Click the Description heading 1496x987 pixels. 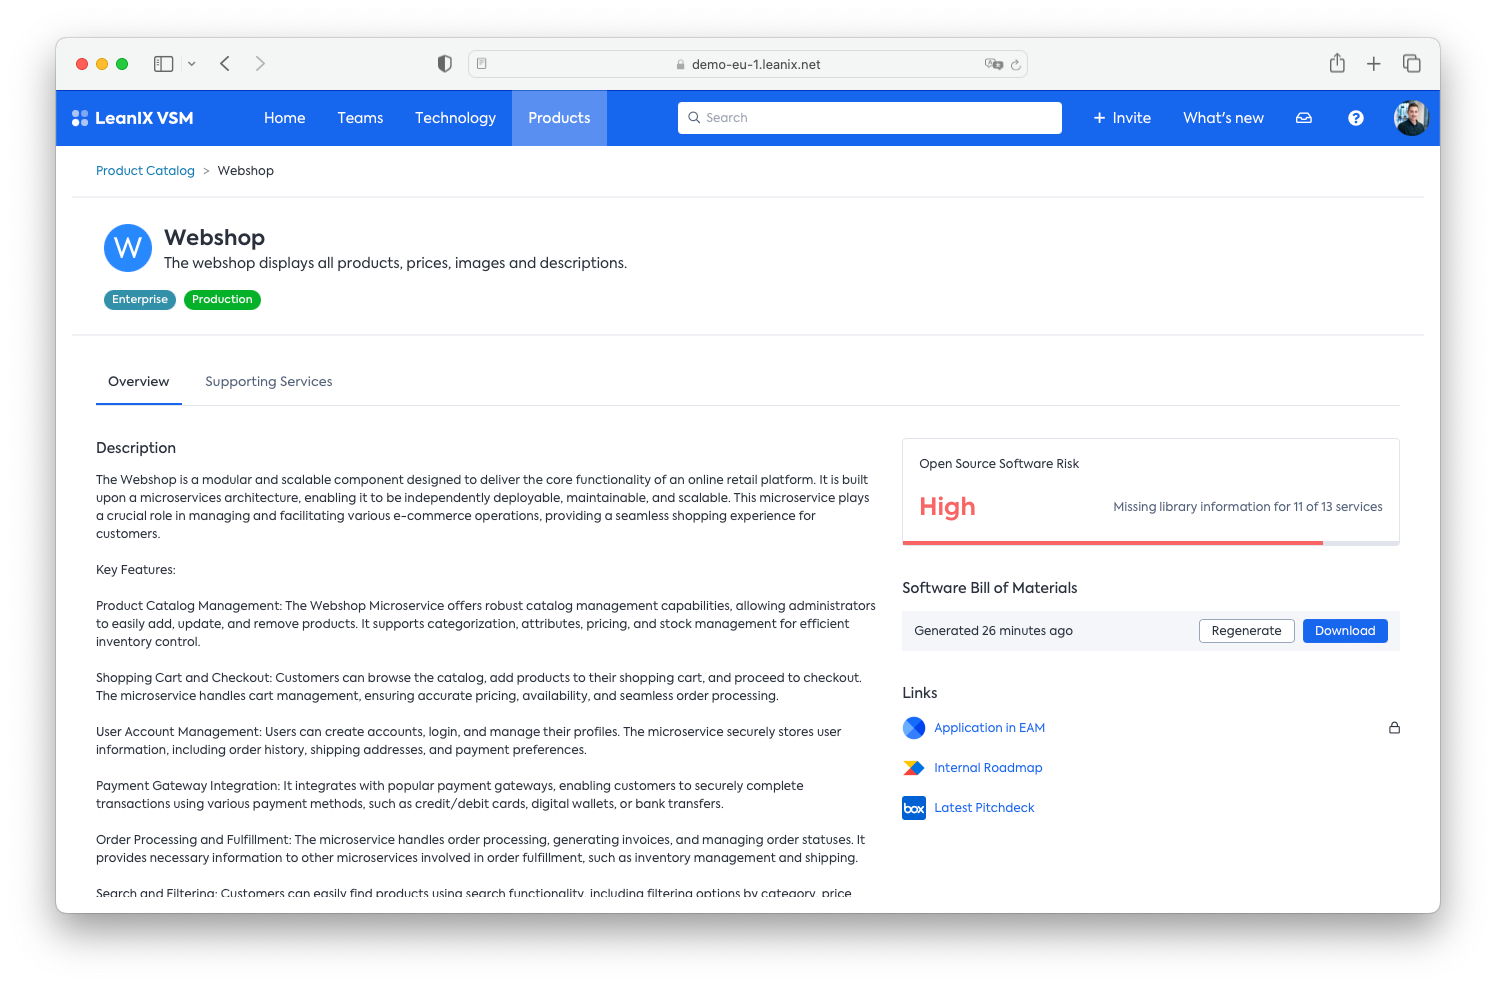click(136, 448)
